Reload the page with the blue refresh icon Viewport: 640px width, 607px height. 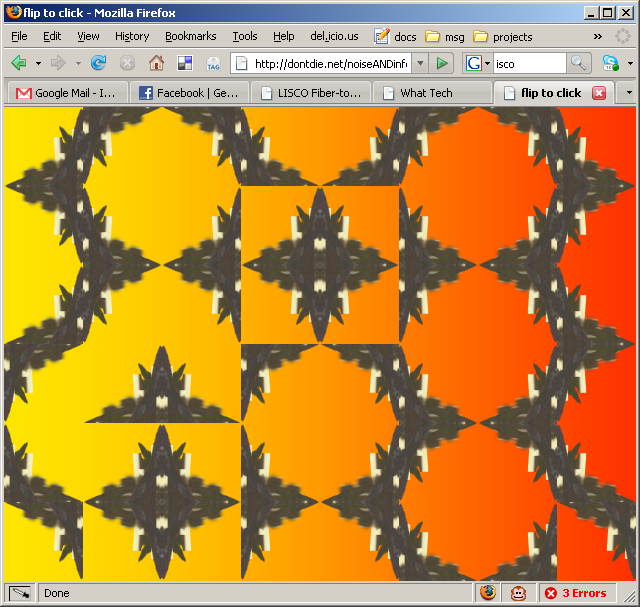[x=98, y=62]
